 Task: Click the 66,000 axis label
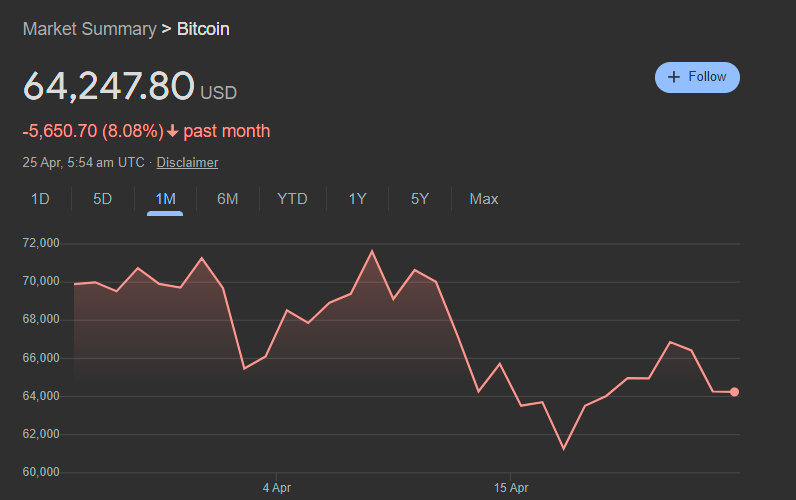coord(41,358)
